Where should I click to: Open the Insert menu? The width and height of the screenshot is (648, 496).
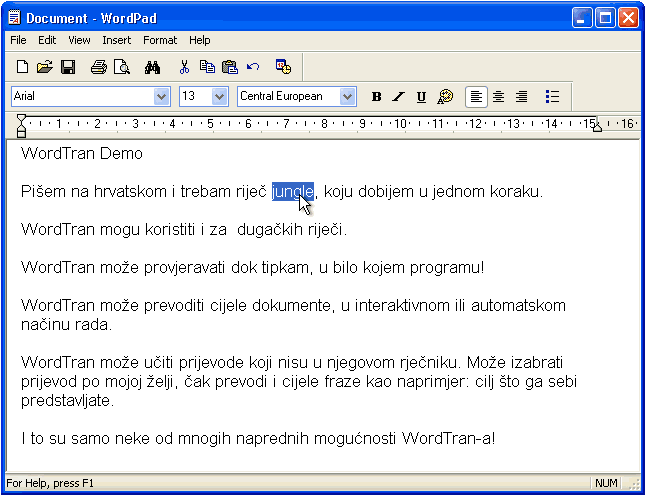coord(117,40)
